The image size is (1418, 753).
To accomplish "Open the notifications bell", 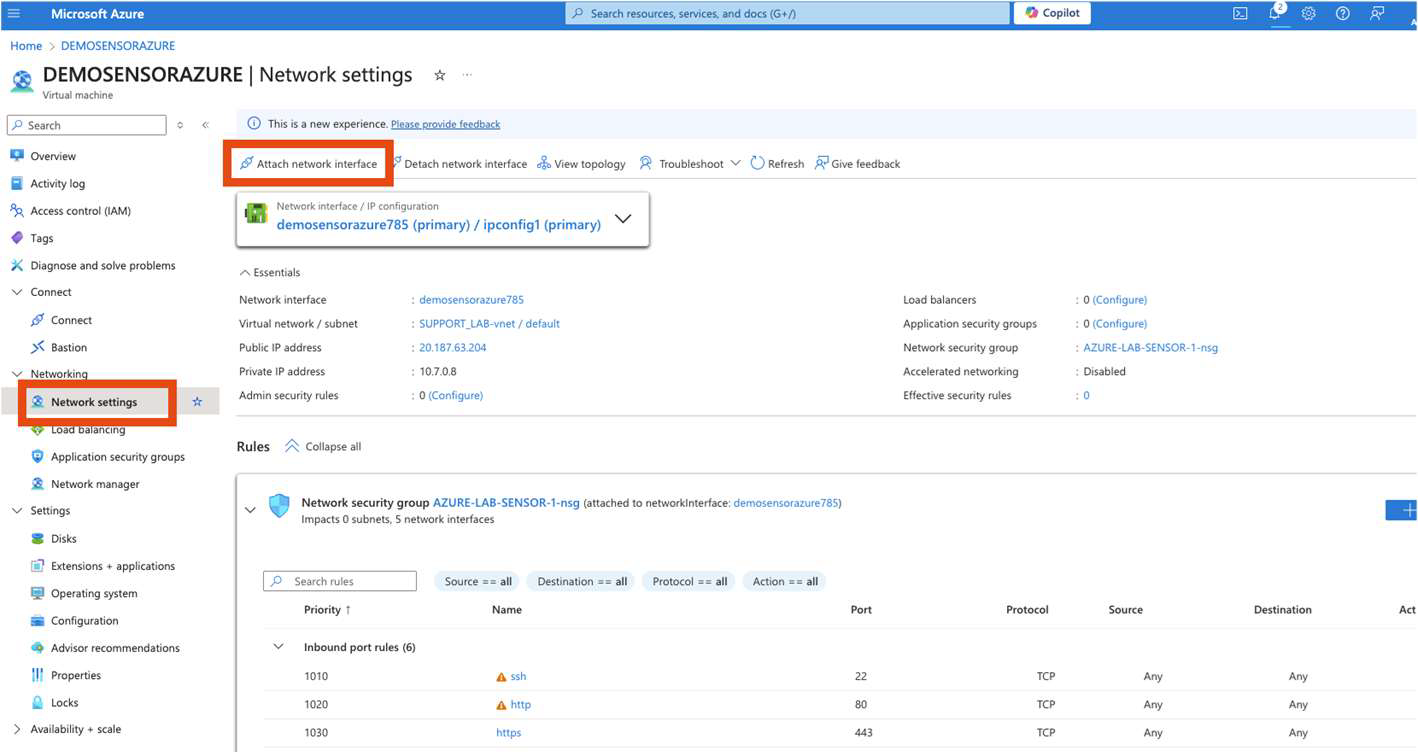I will (1274, 13).
